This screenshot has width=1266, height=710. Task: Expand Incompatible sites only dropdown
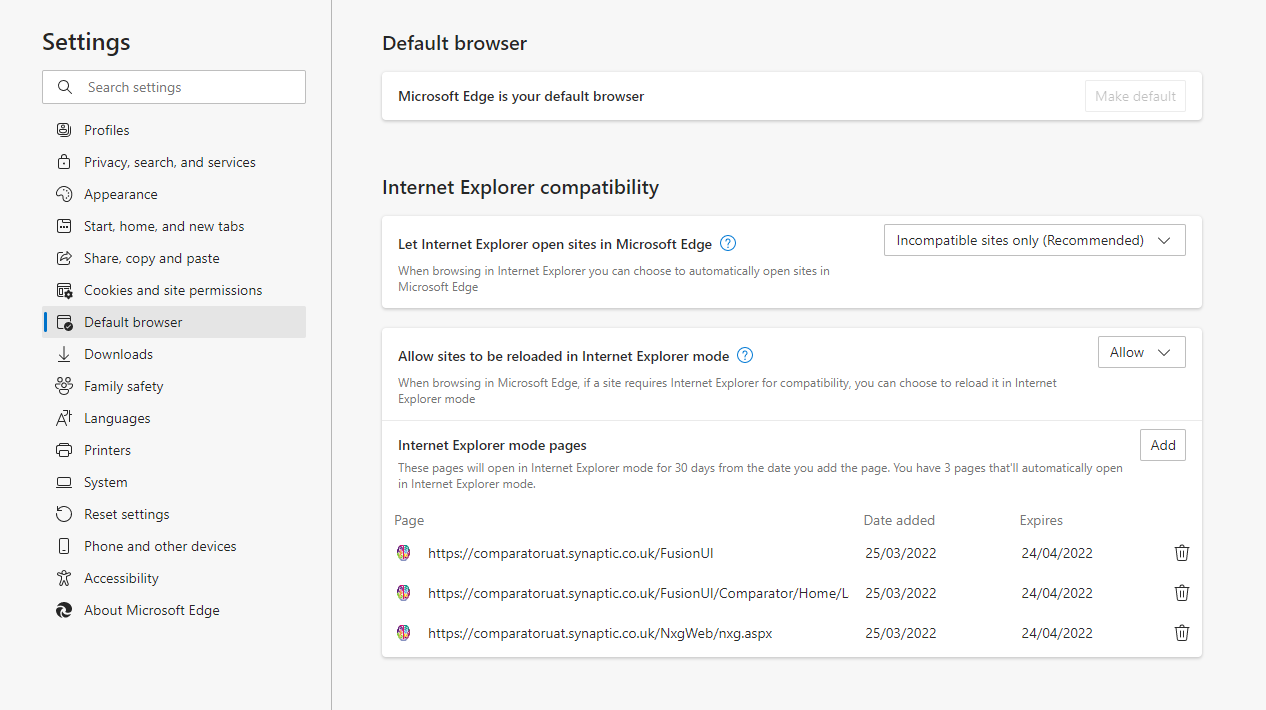(1034, 240)
